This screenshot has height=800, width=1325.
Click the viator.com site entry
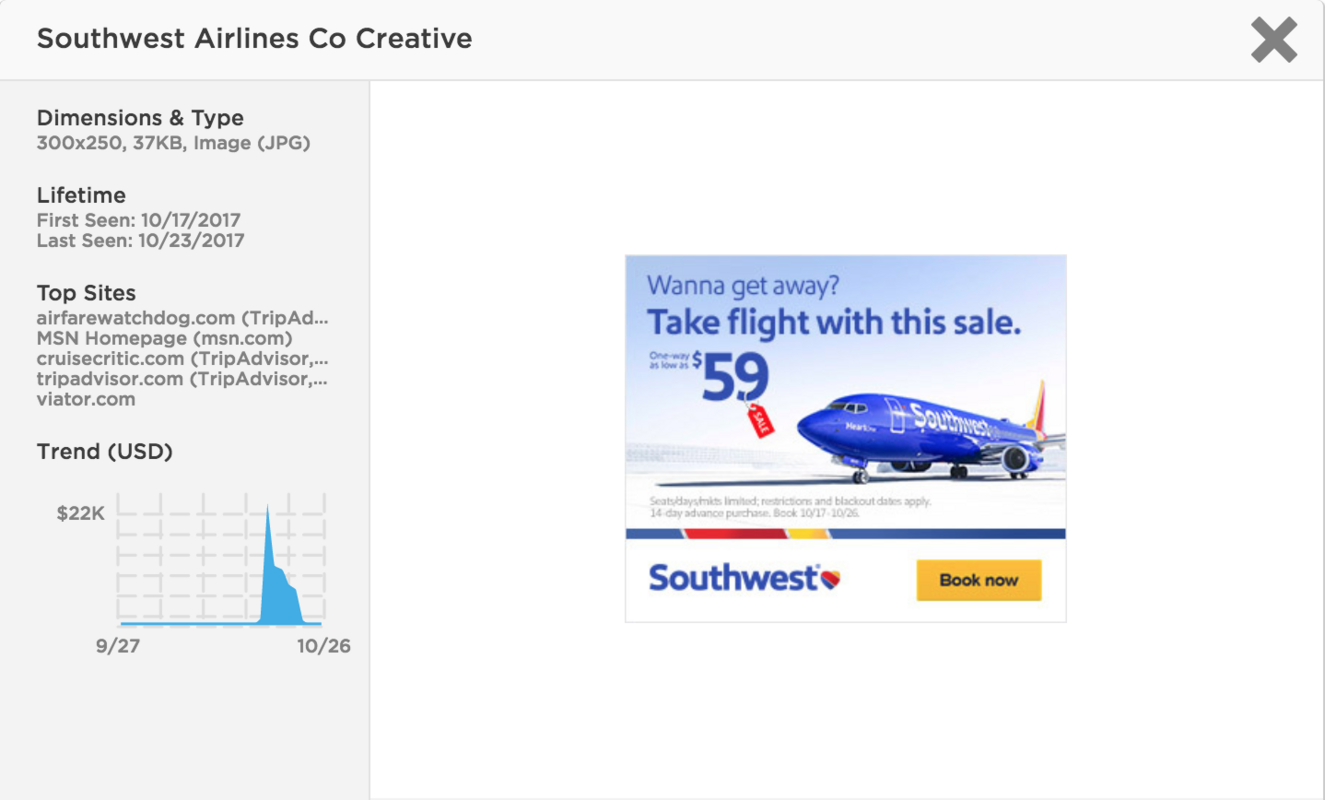(x=86, y=399)
